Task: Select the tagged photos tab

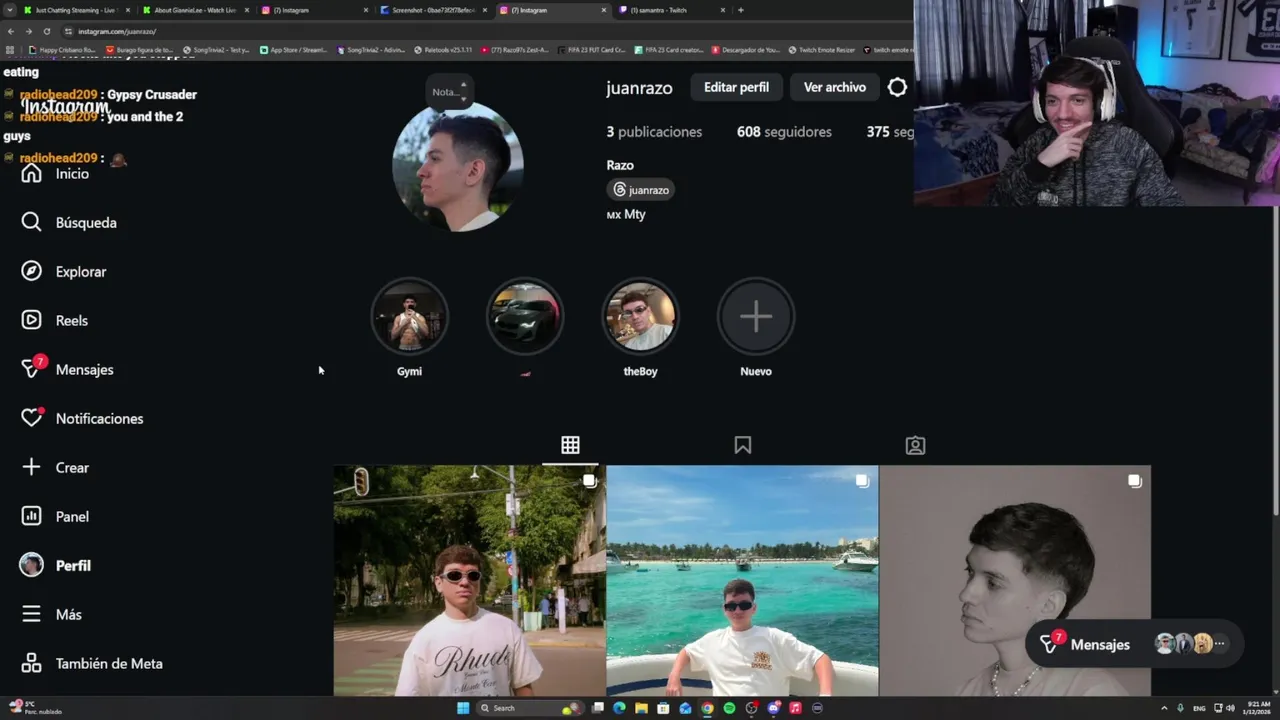Action: pos(915,445)
